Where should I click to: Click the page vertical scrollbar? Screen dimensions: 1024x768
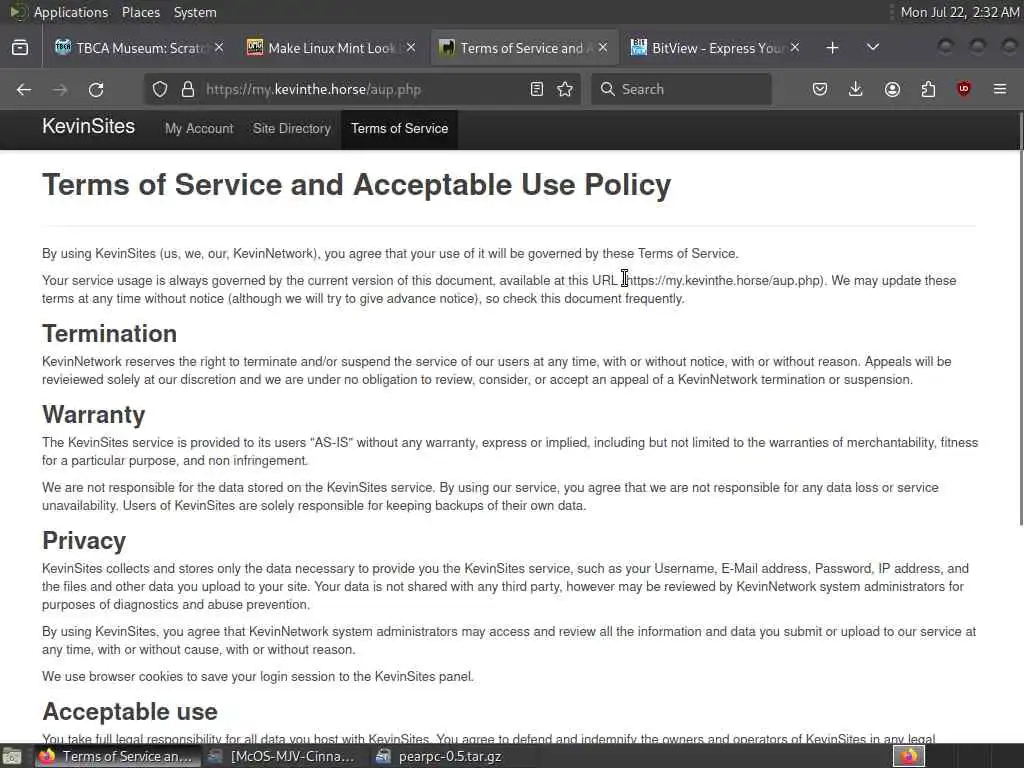tap(1021, 319)
